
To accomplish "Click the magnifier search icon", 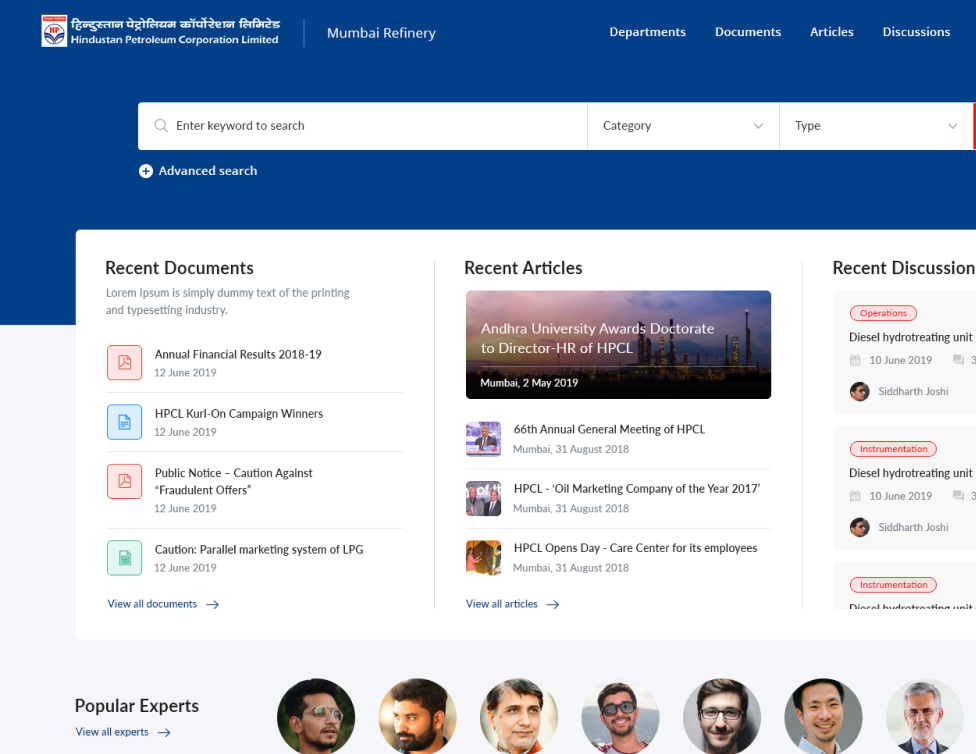I will pos(161,126).
